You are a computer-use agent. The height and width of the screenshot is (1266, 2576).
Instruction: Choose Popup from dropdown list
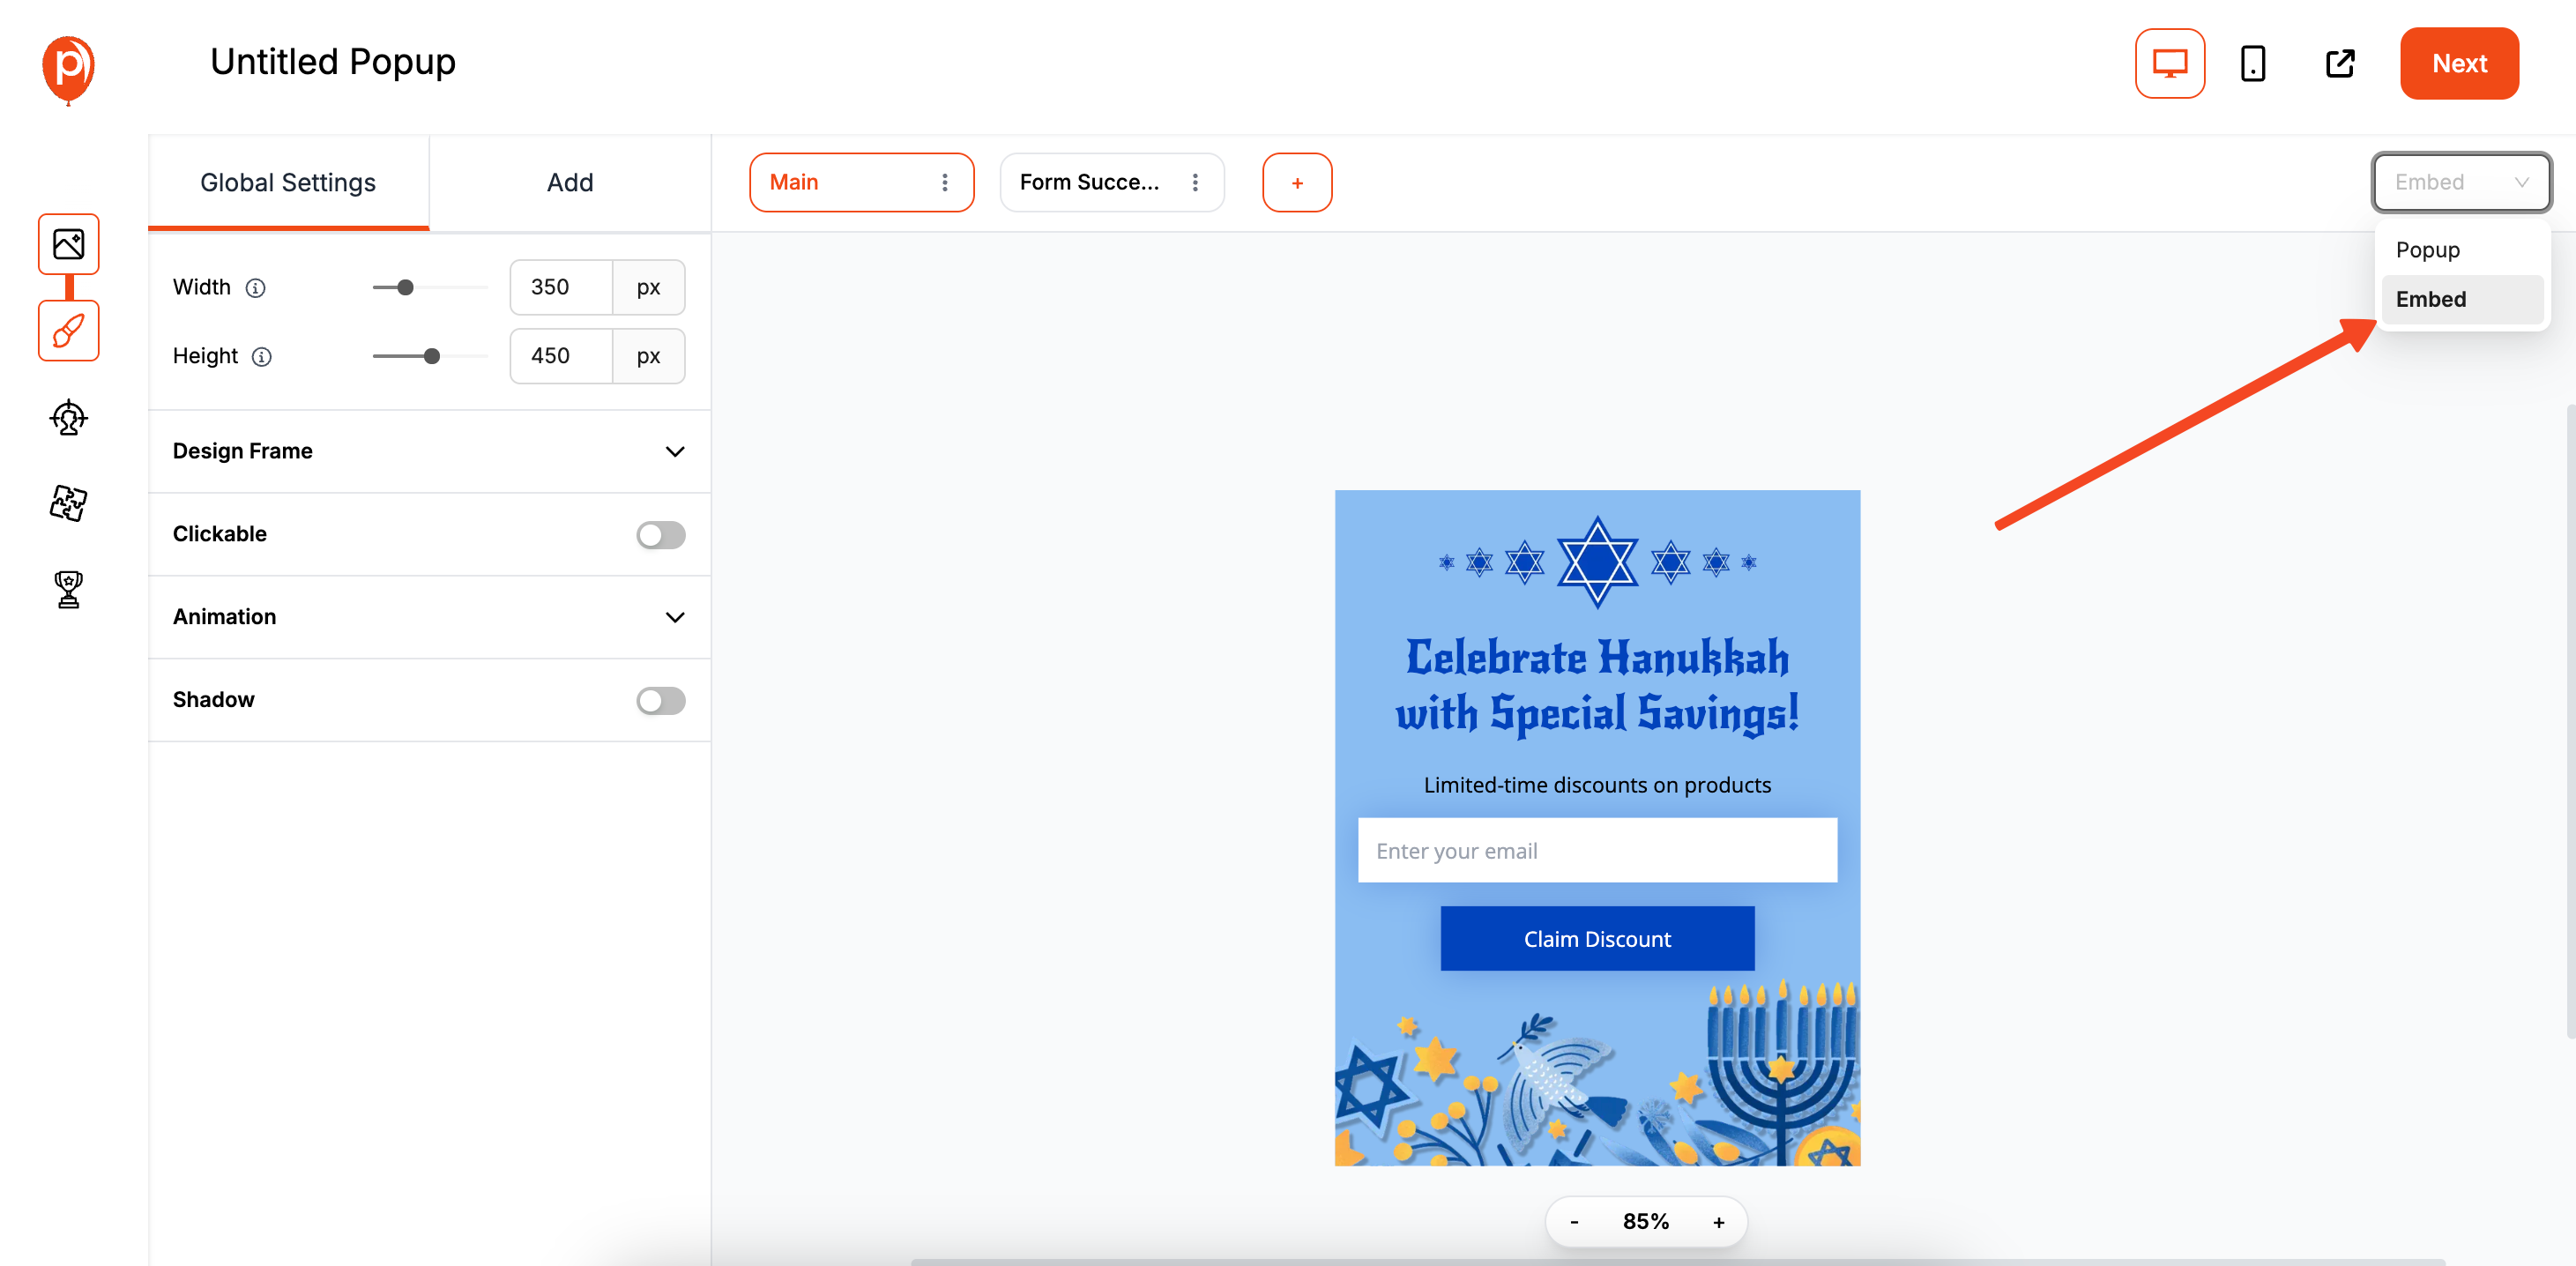pos(2461,250)
